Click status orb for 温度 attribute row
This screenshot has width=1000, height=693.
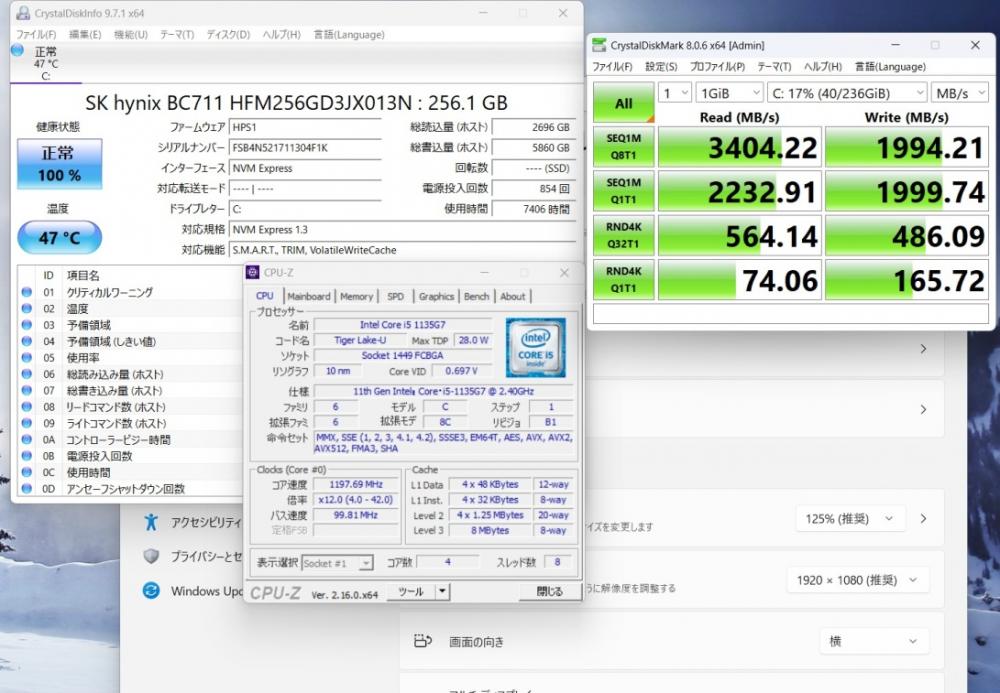(x=26, y=309)
